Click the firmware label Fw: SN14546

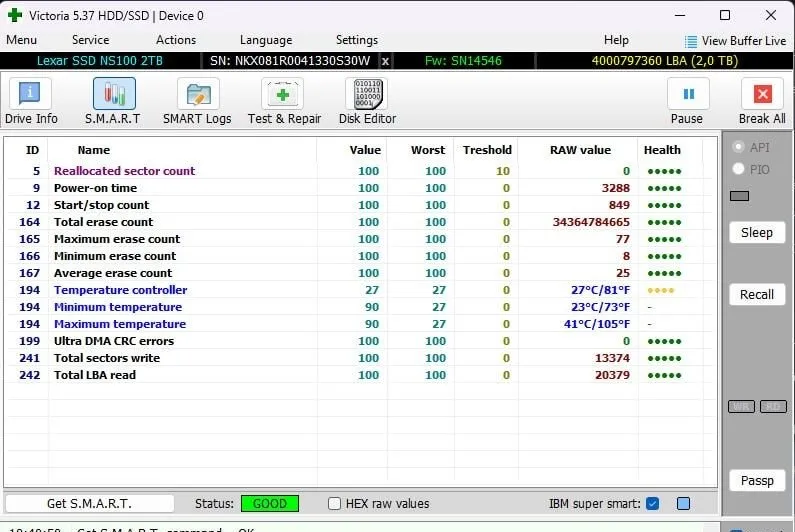463,61
